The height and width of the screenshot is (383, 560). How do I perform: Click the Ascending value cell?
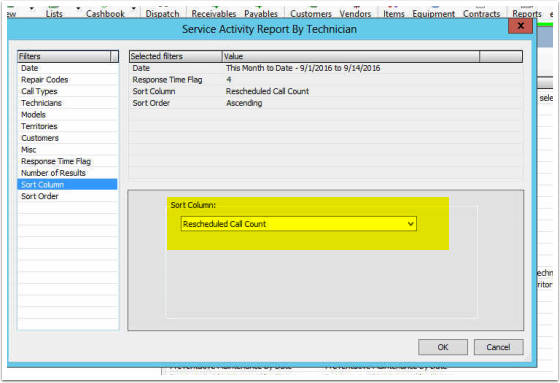coord(244,103)
